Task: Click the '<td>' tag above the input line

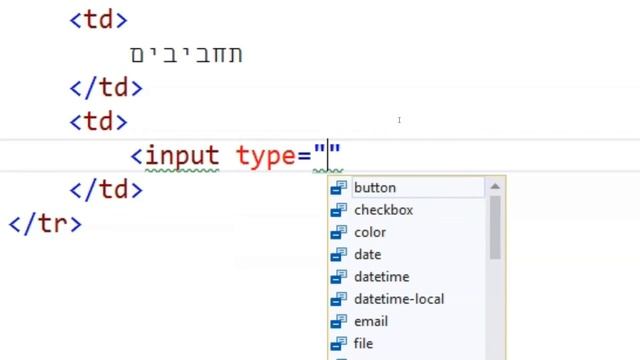Action: 98,122
